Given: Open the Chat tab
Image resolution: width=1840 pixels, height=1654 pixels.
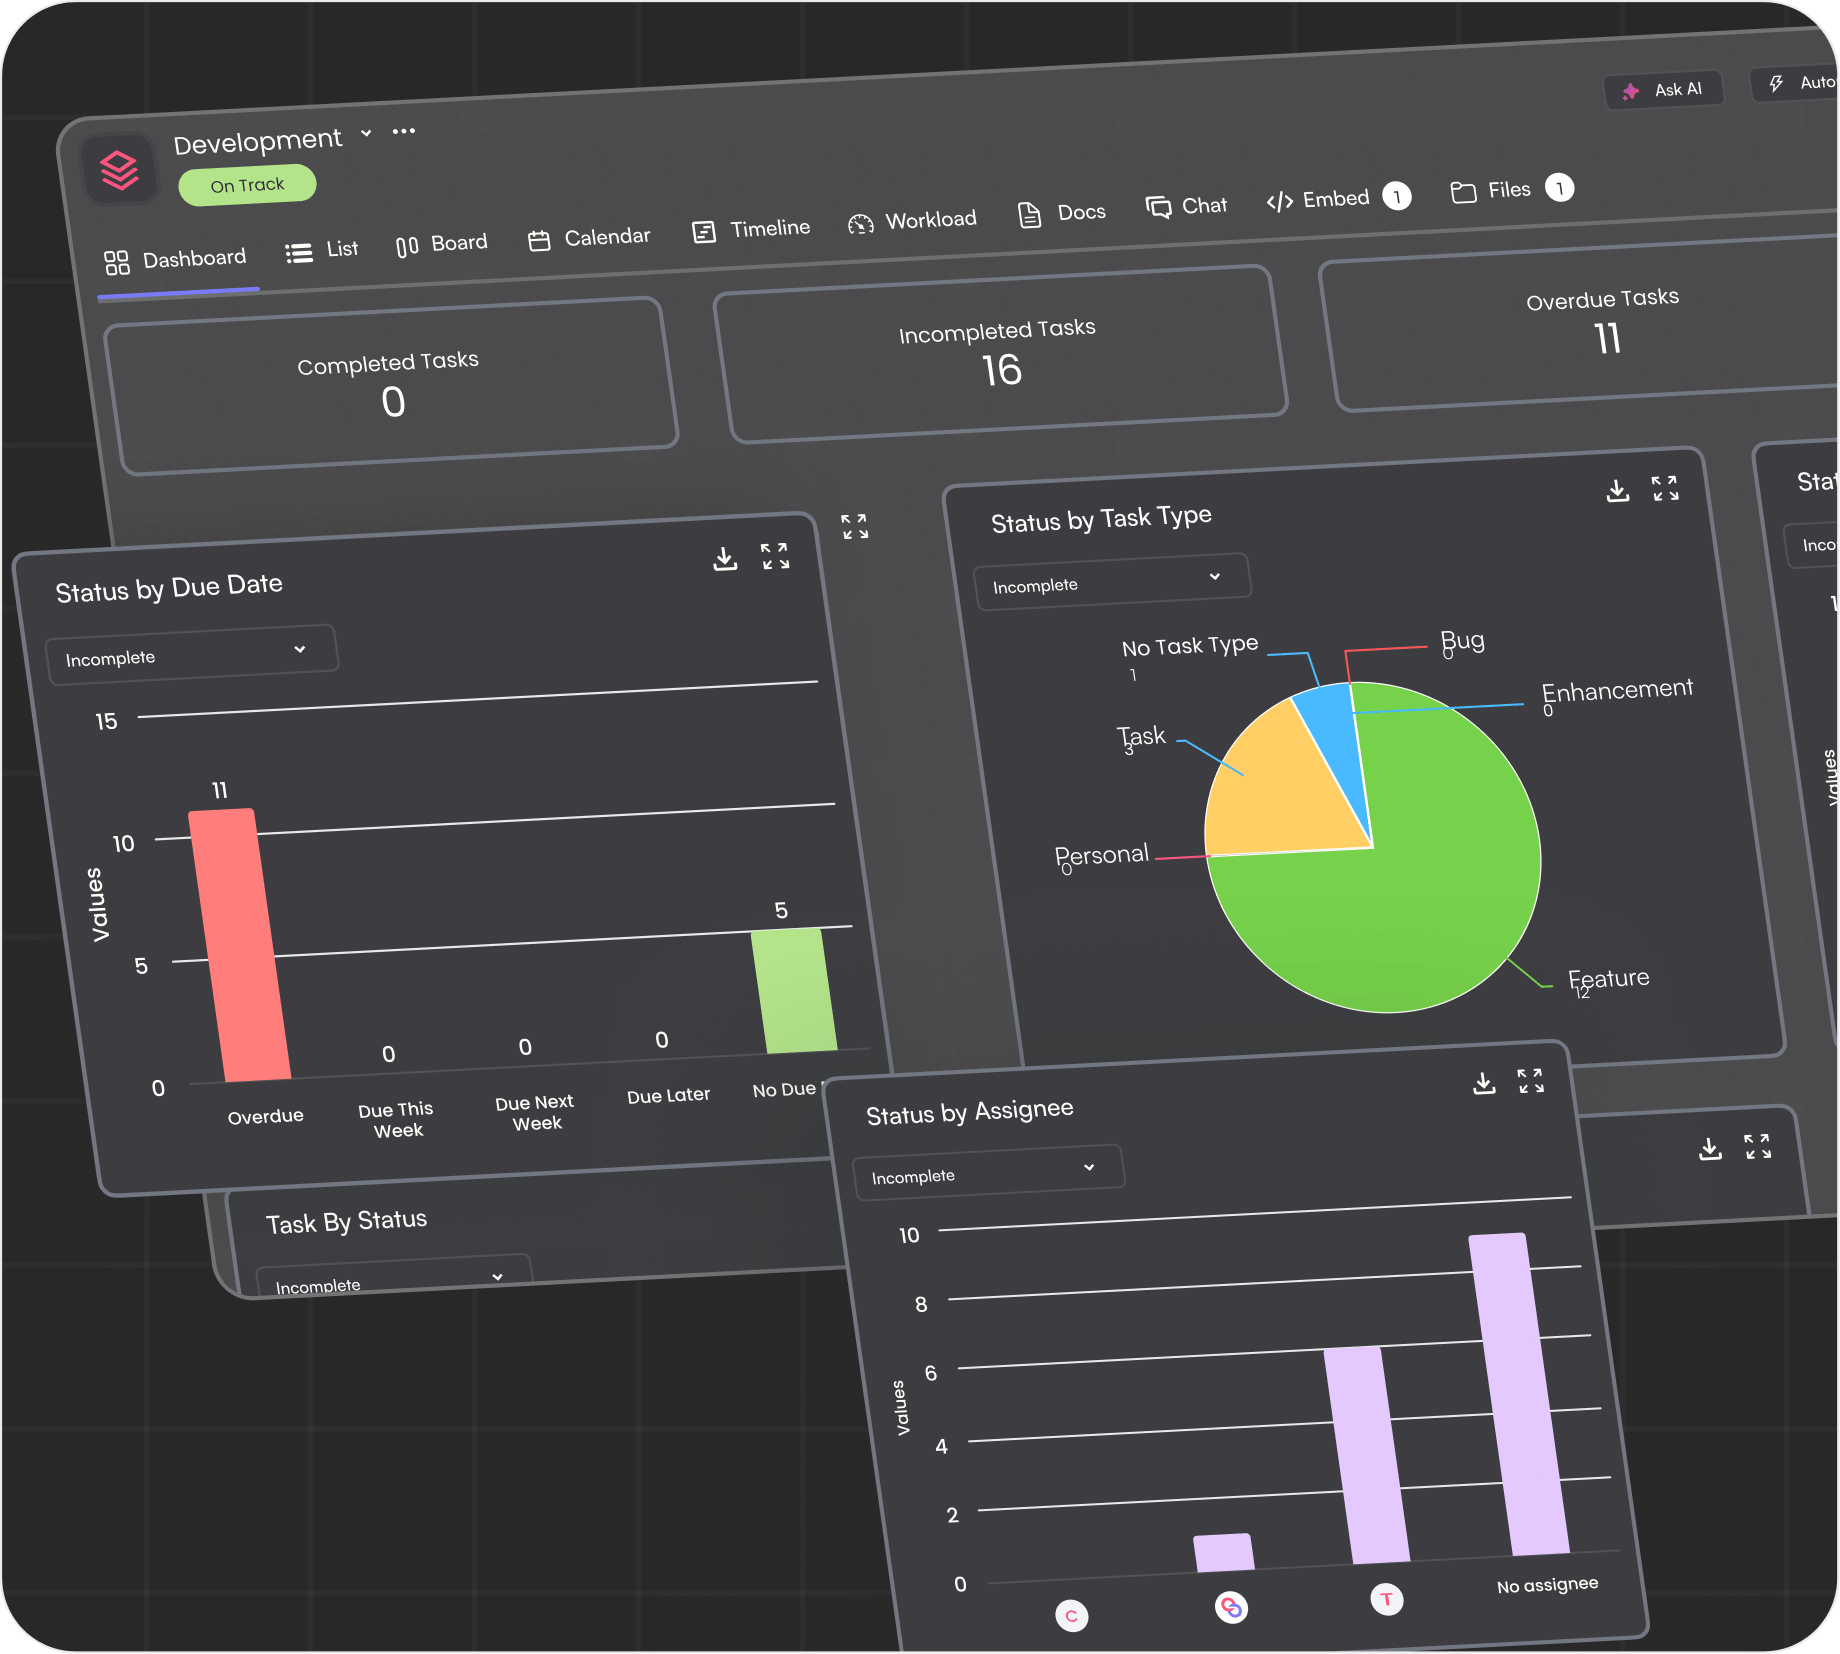Looking at the screenshot, I should click(1186, 206).
